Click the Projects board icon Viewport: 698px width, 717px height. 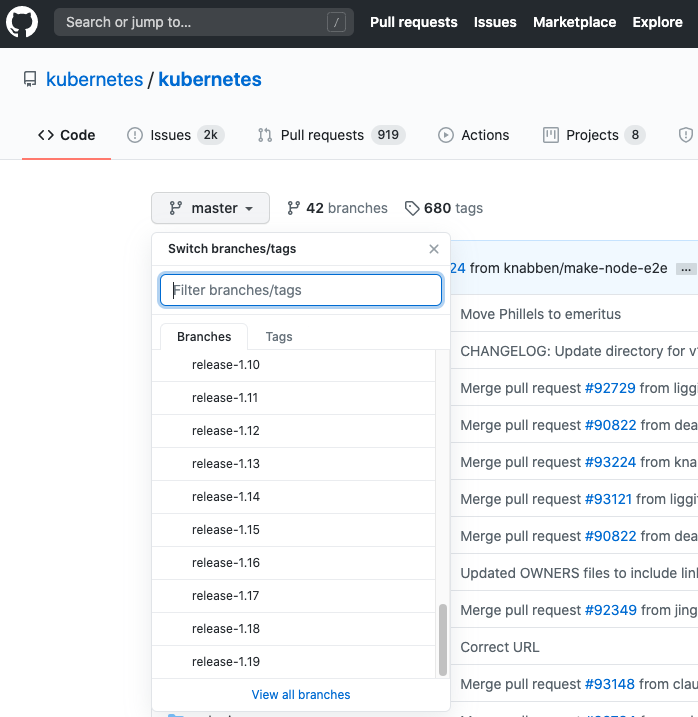point(551,135)
